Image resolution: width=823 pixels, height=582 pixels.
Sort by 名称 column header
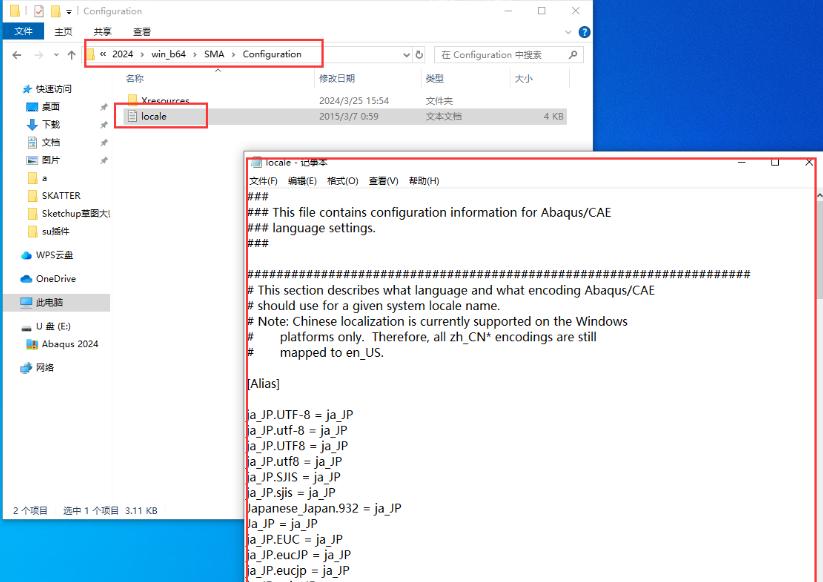(x=135, y=78)
